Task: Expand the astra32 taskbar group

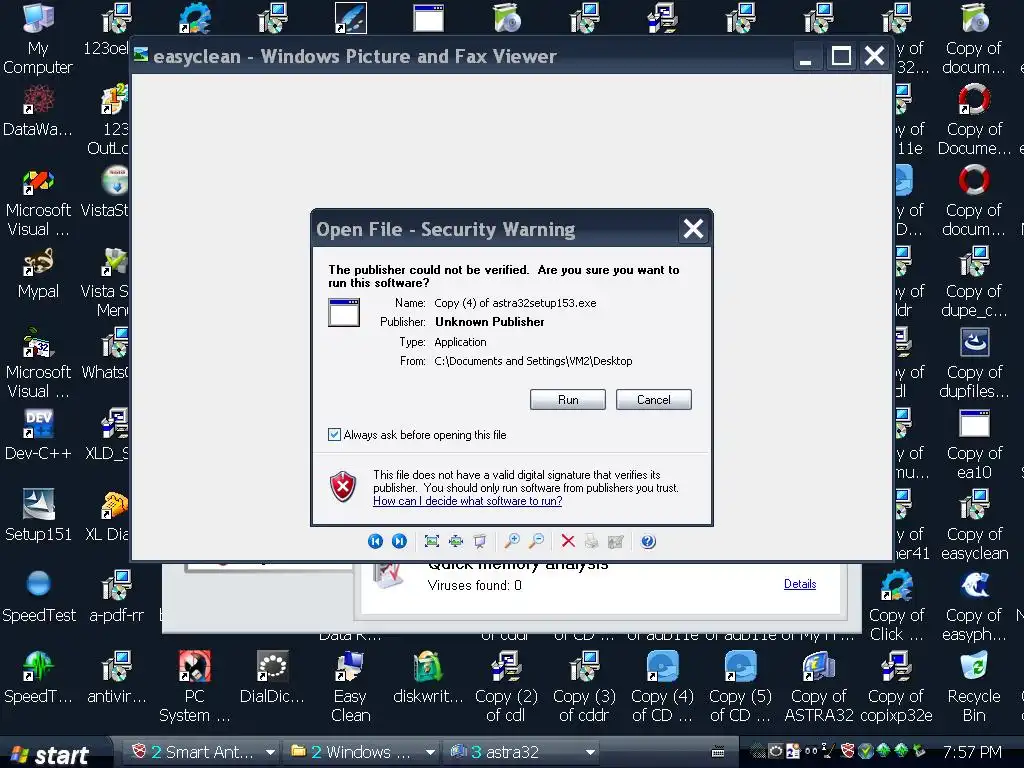Action: tap(590, 752)
